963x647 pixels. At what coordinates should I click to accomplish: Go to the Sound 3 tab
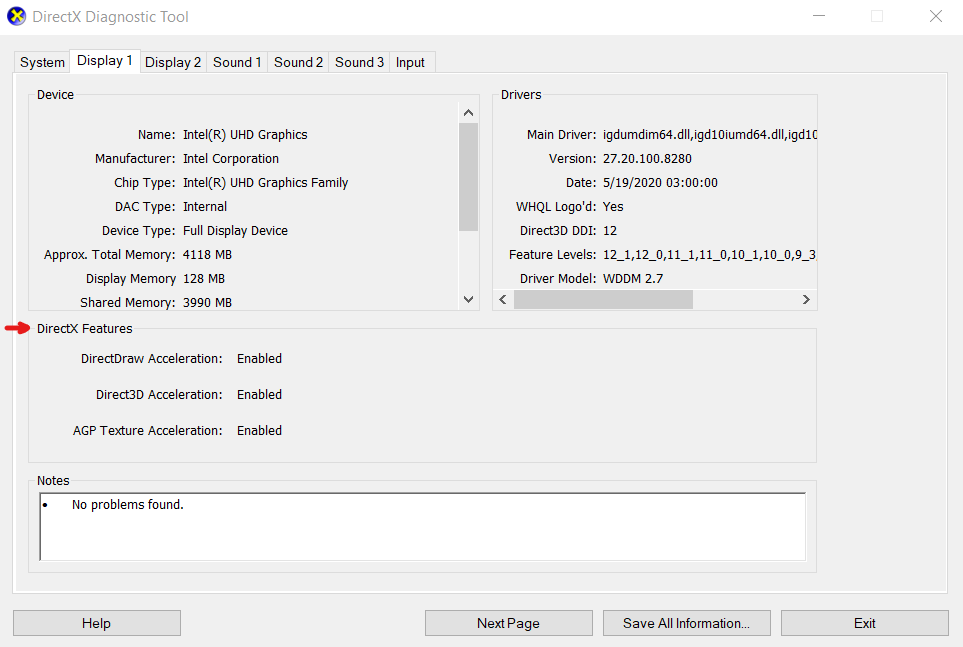click(x=359, y=63)
